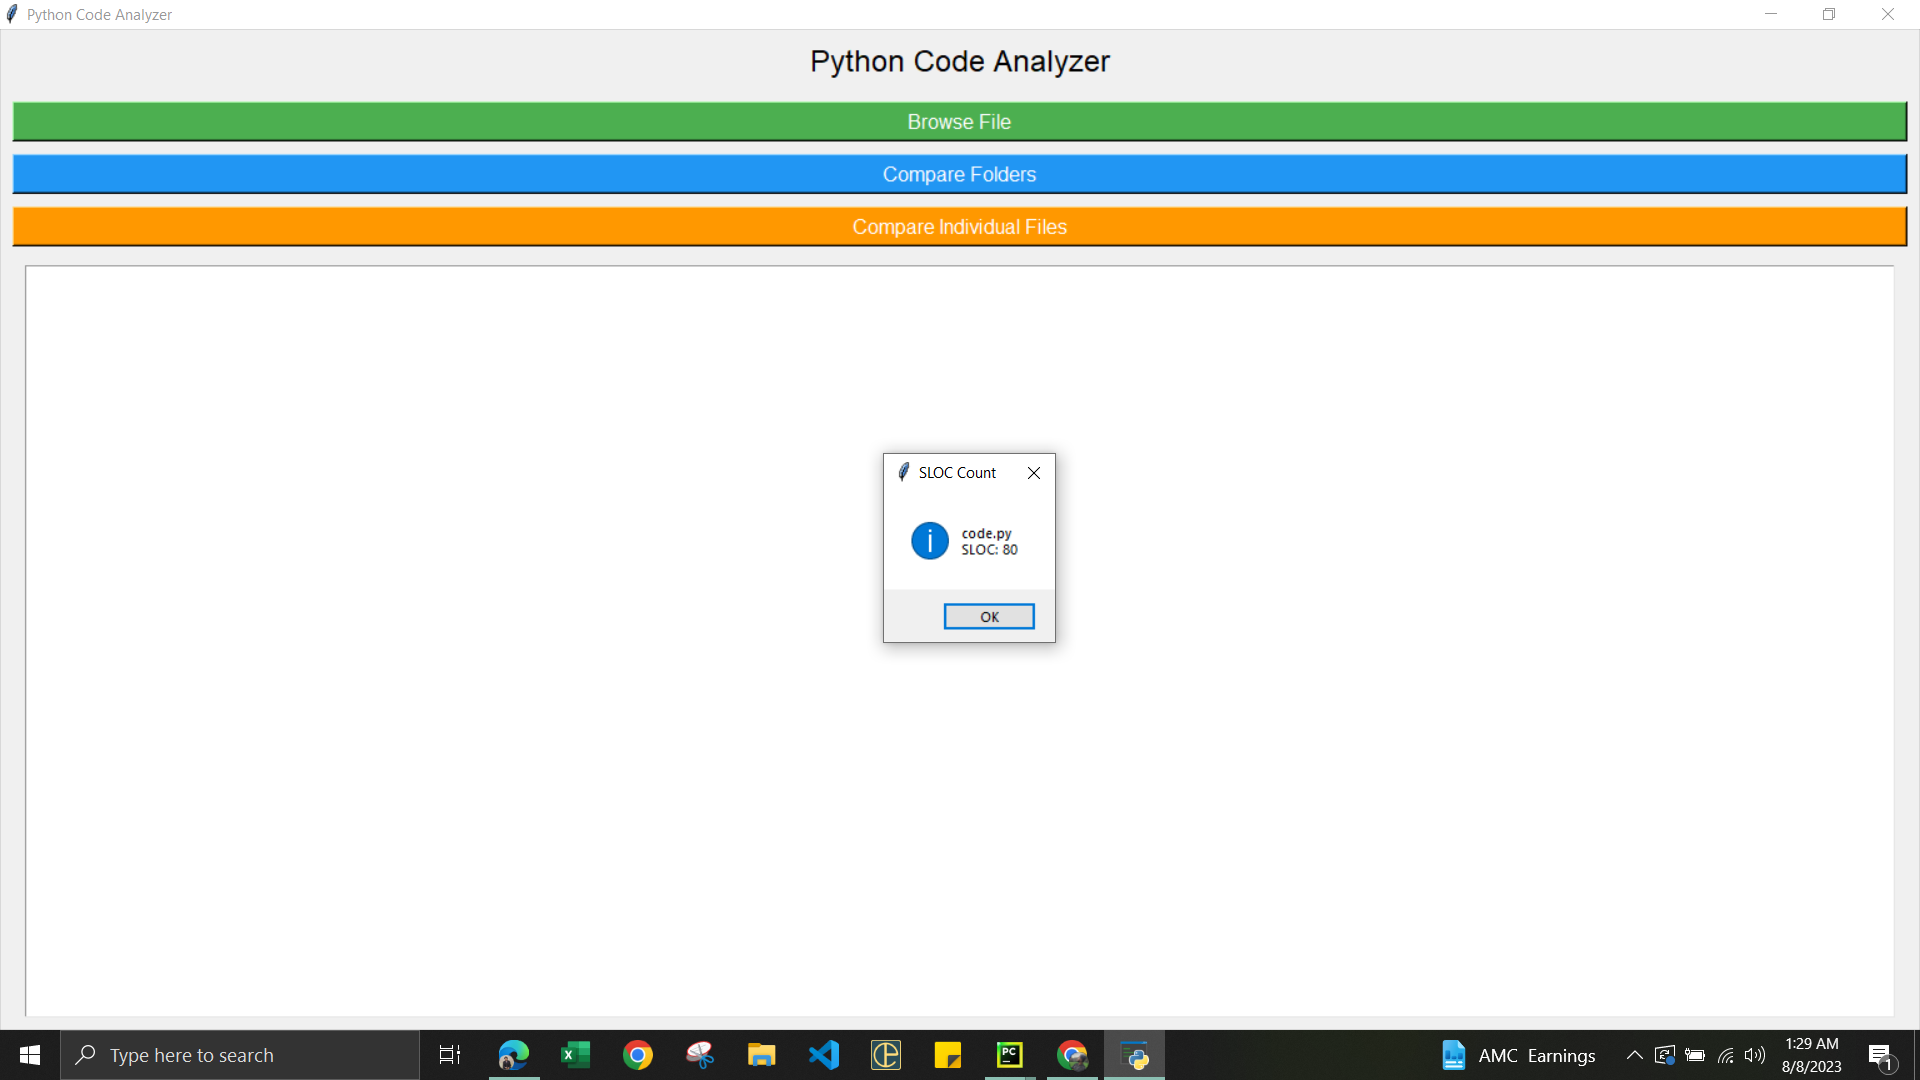
Task: Expand hidden icons in the system tray
Action: click(1634, 1055)
